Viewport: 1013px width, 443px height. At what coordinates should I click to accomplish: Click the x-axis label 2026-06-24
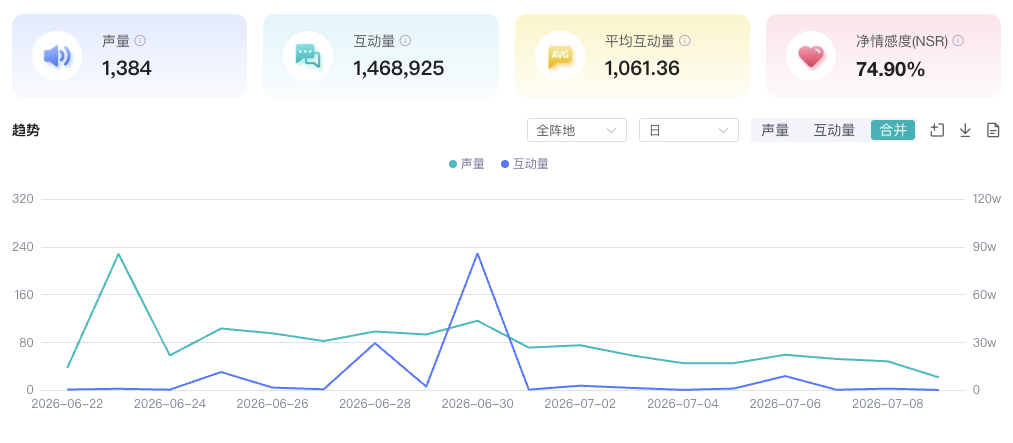170,404
